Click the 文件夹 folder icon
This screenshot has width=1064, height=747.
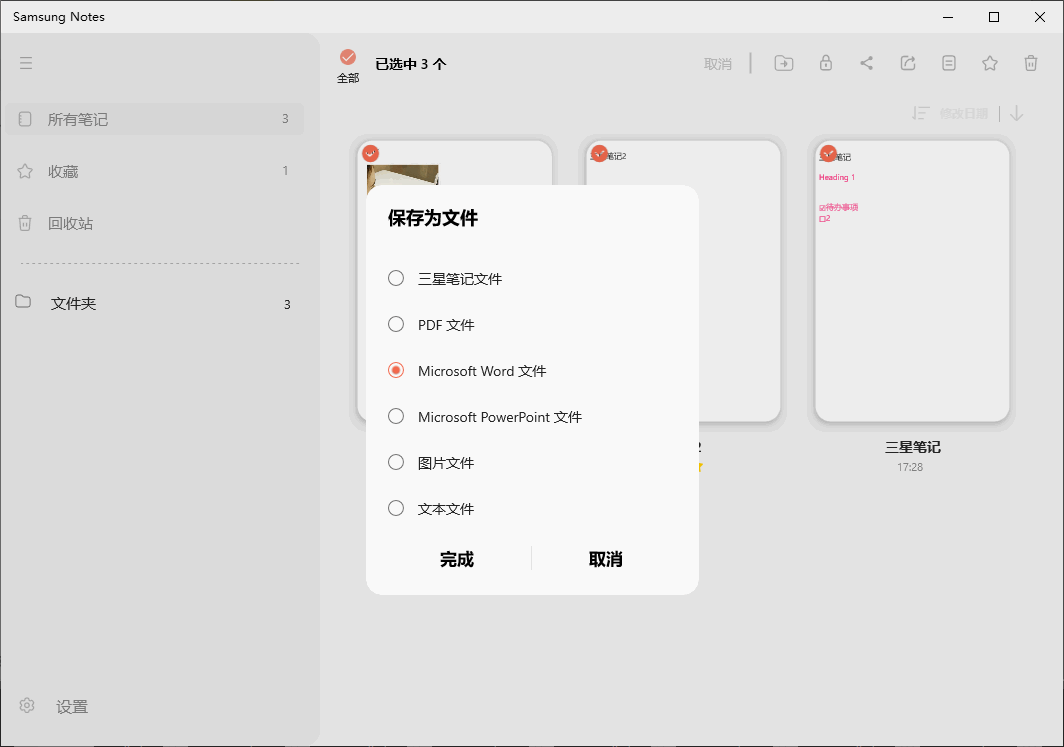[23, 301]
